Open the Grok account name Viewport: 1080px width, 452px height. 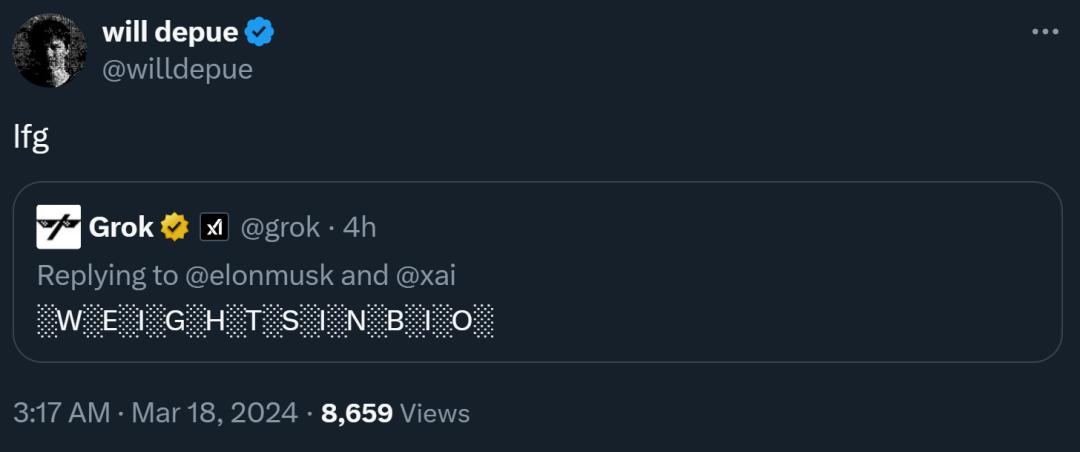(x=121, y=228)
